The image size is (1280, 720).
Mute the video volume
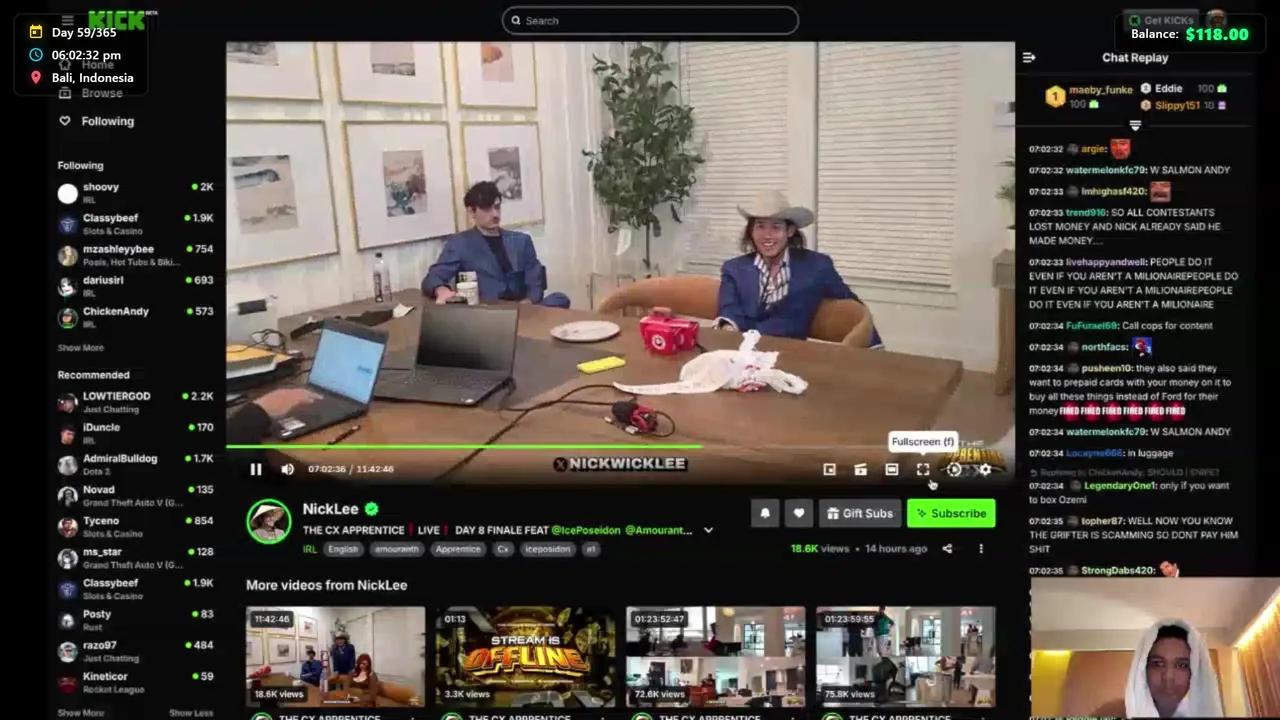pos(287,469)
